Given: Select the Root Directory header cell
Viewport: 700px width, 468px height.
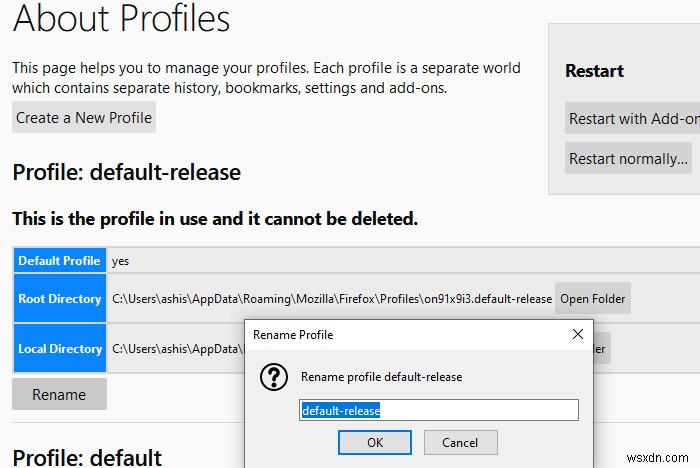Looking at the screenshot, I should point(59,298).
